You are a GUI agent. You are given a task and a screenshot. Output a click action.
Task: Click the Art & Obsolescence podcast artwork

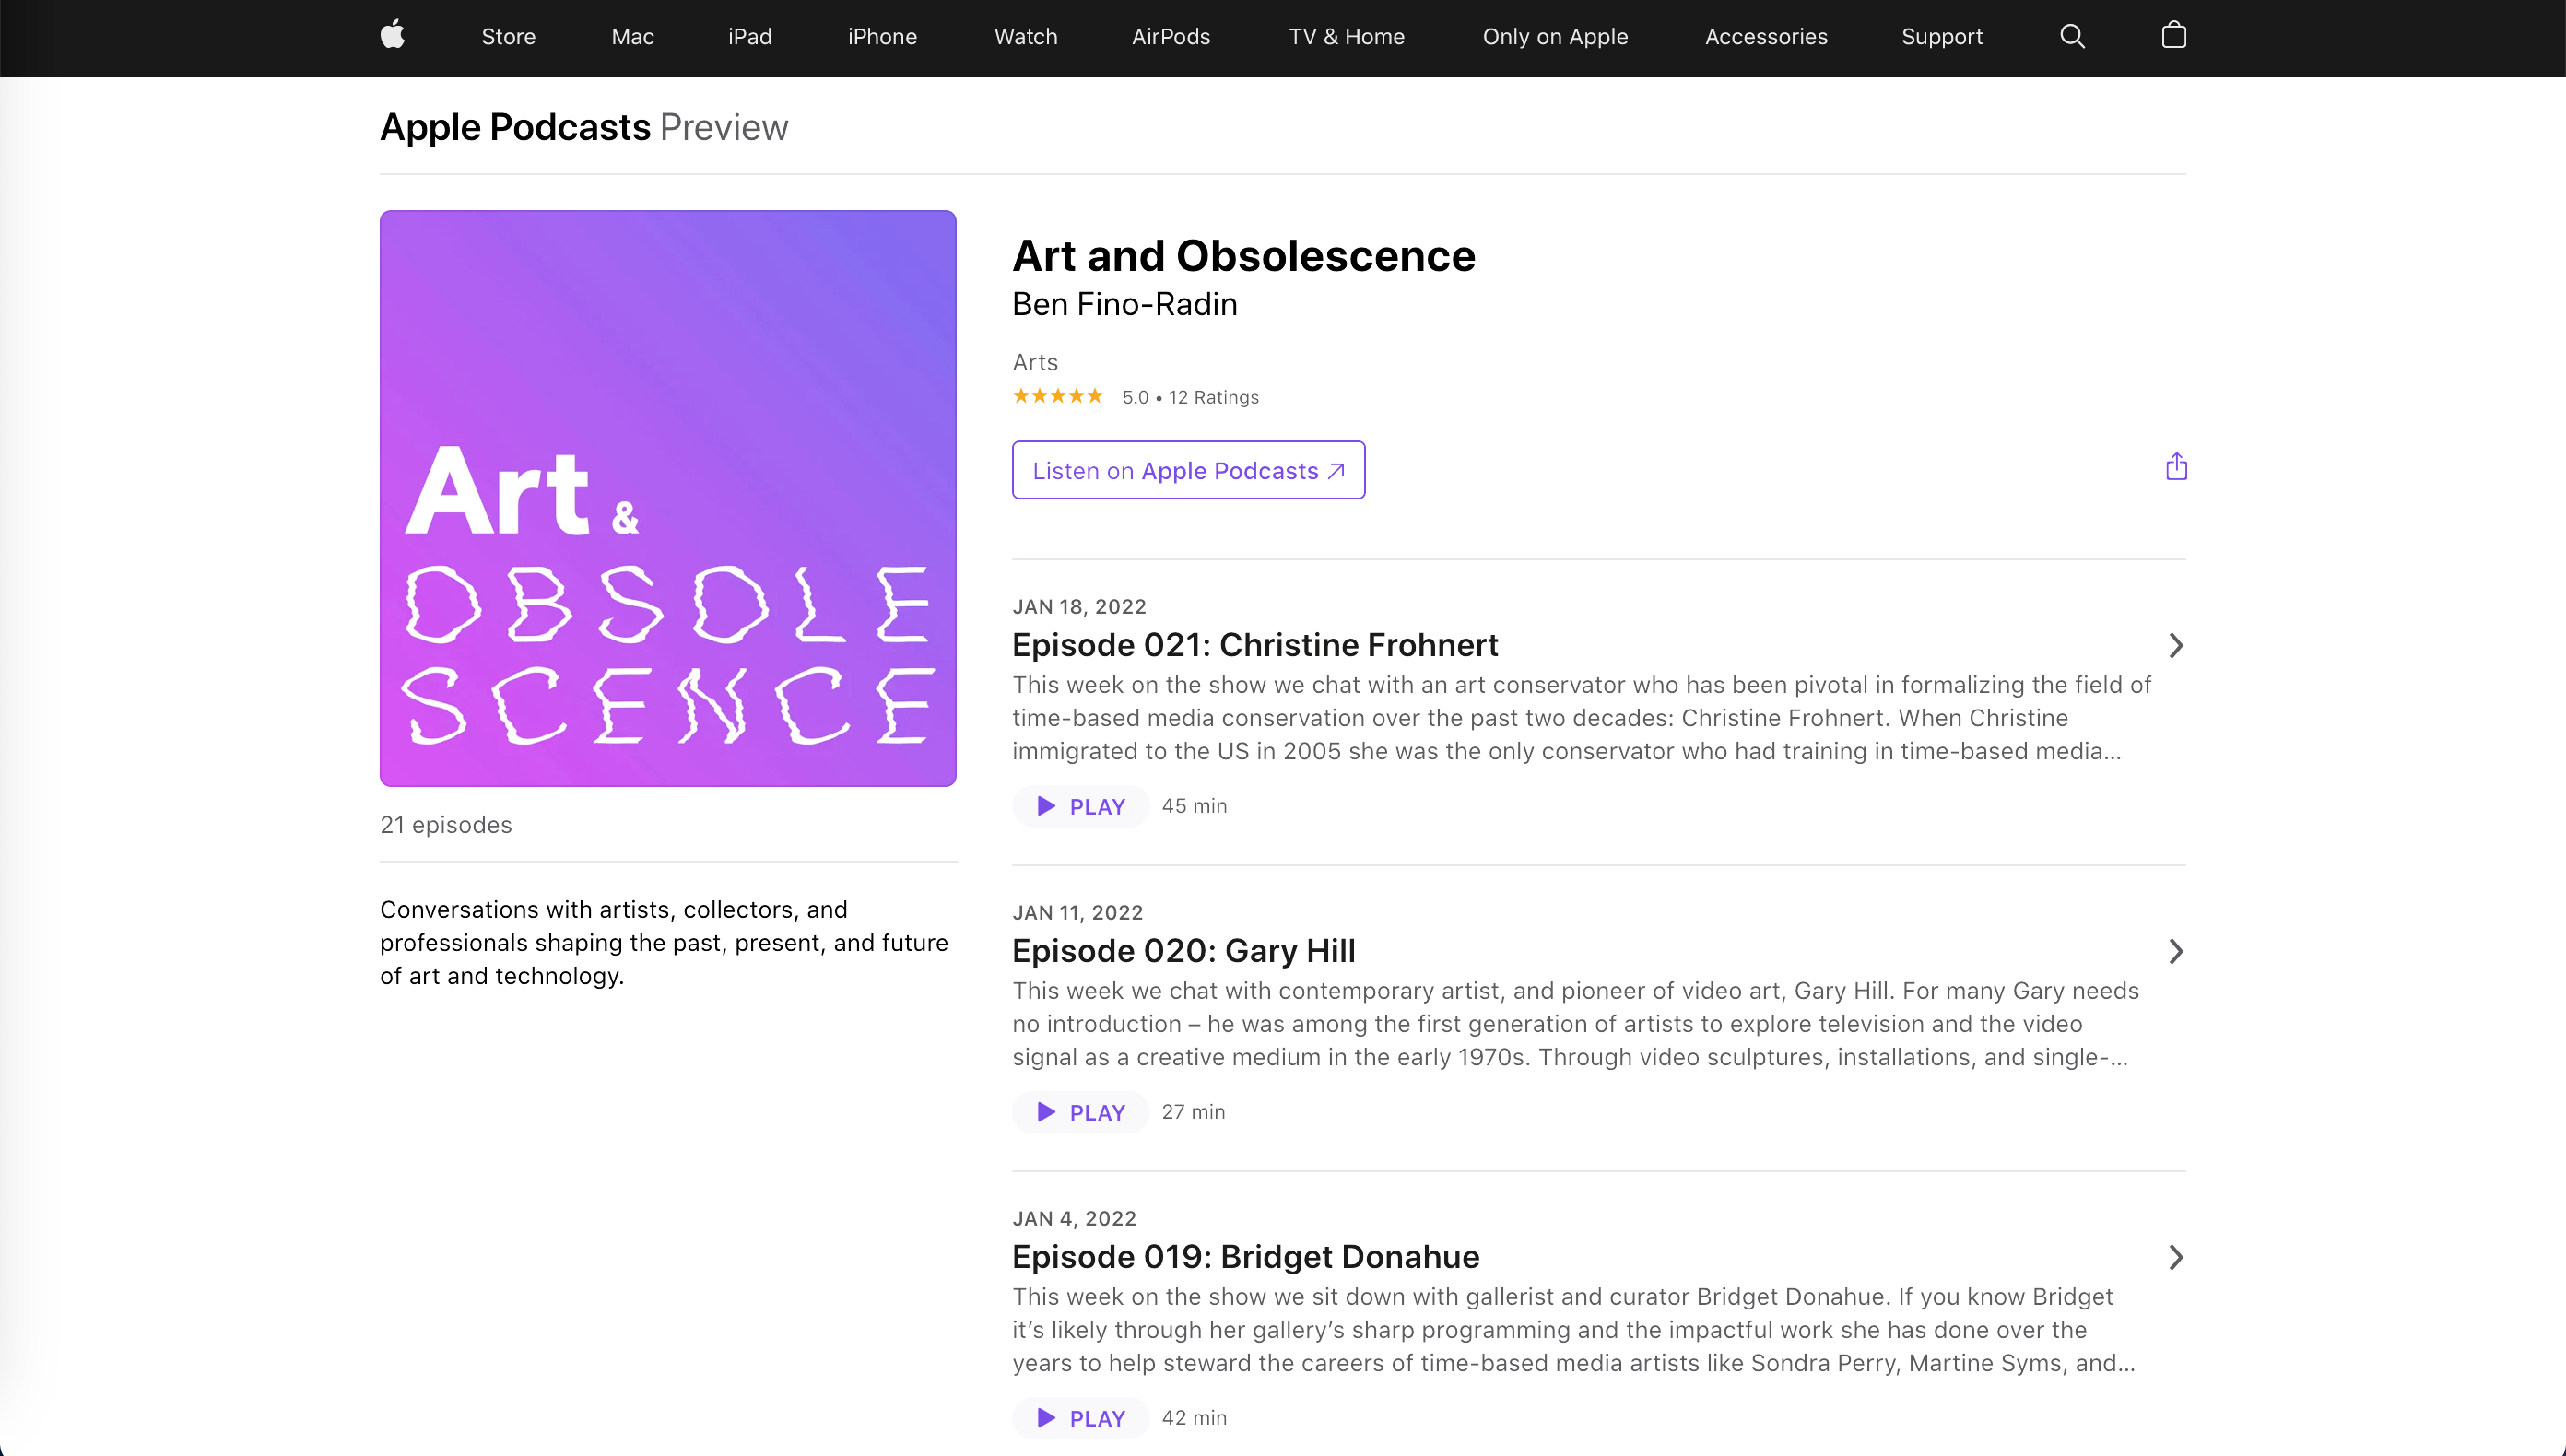668,498
